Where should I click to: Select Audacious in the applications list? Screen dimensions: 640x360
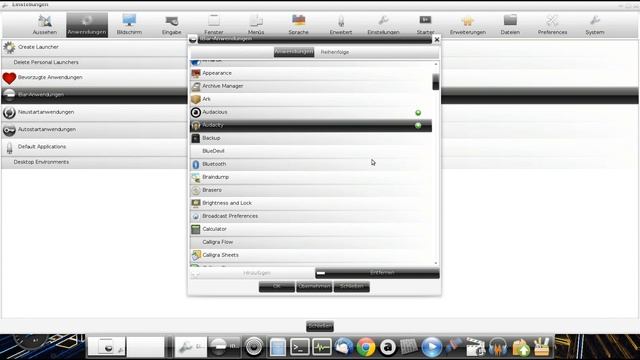click(x=311, y=112)
